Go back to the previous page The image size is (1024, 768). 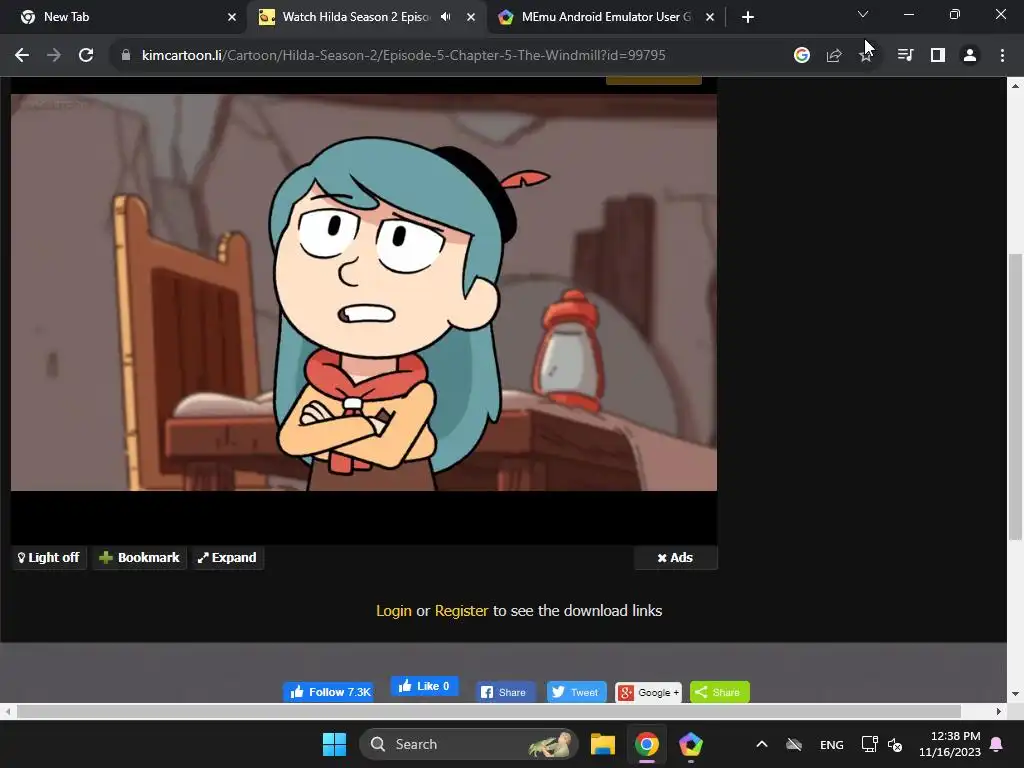click(22, 56)
